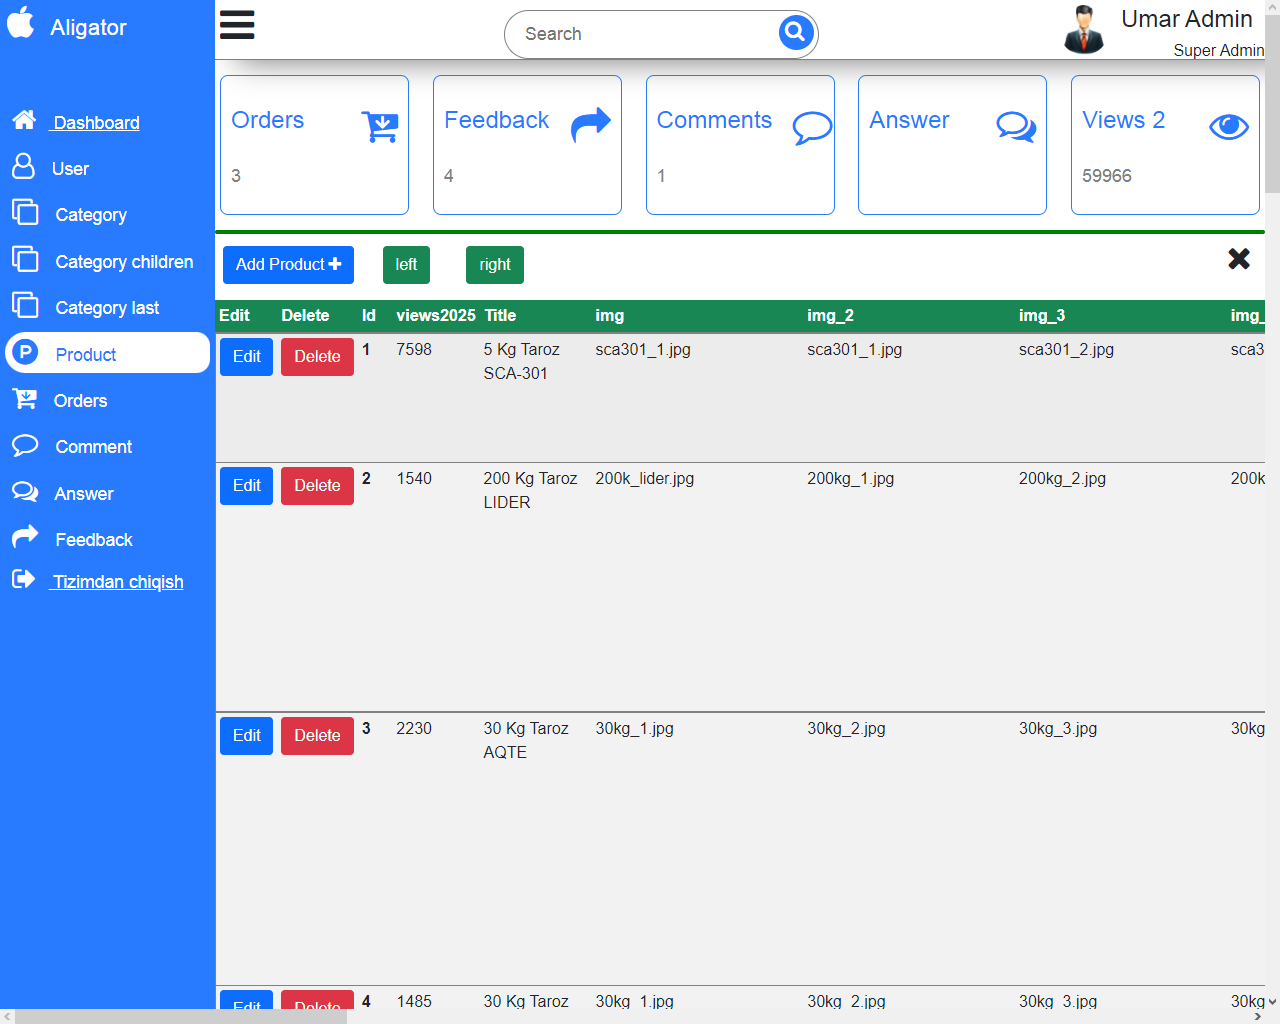Click the Views eye icon

(1229, 127)
